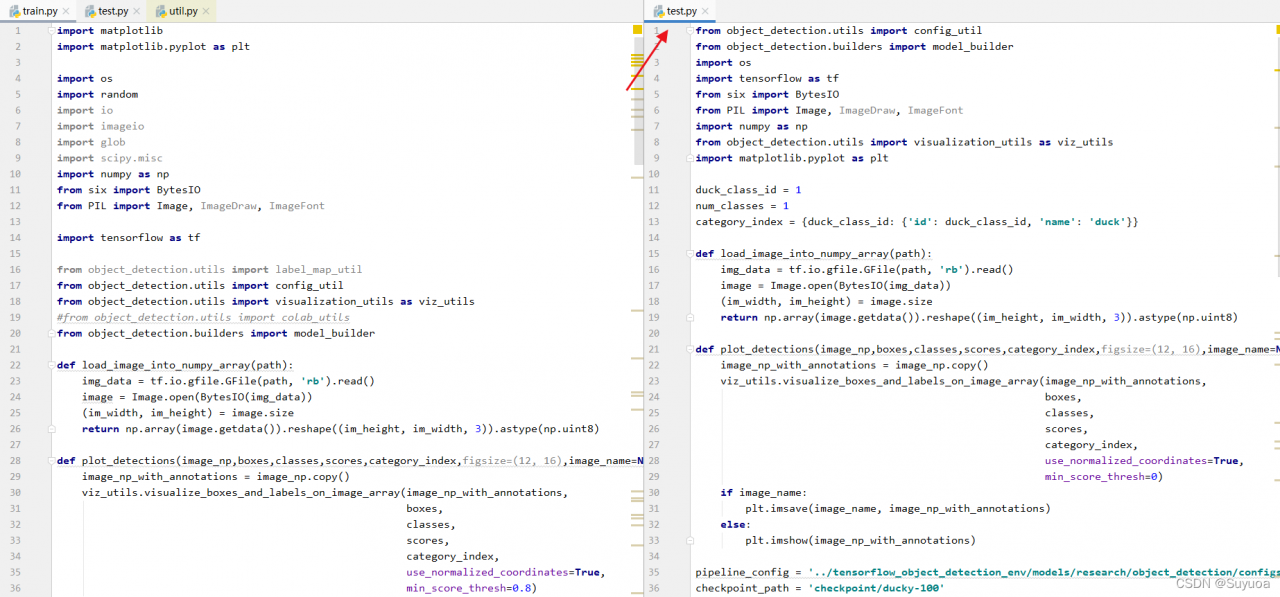Click 'import scipy.misc' line
Viewport: 1280px width, 597px height.
[x=109, y=158]
